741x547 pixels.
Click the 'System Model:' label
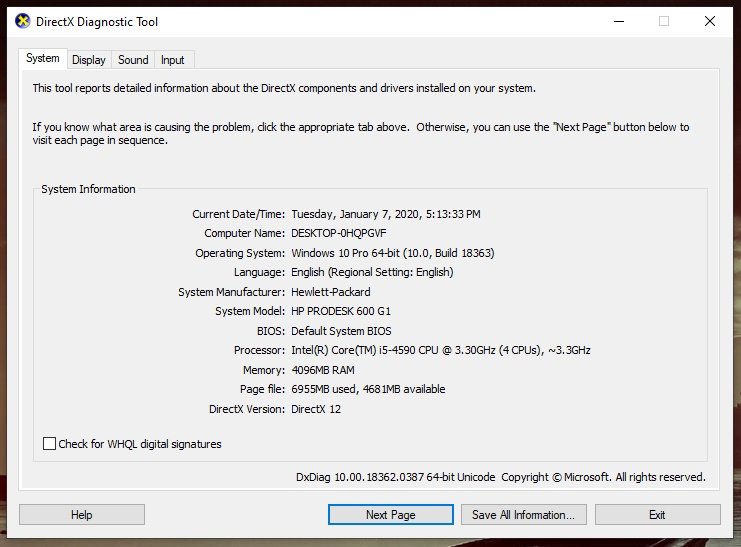pyautogui.click(x=250, y=311)
